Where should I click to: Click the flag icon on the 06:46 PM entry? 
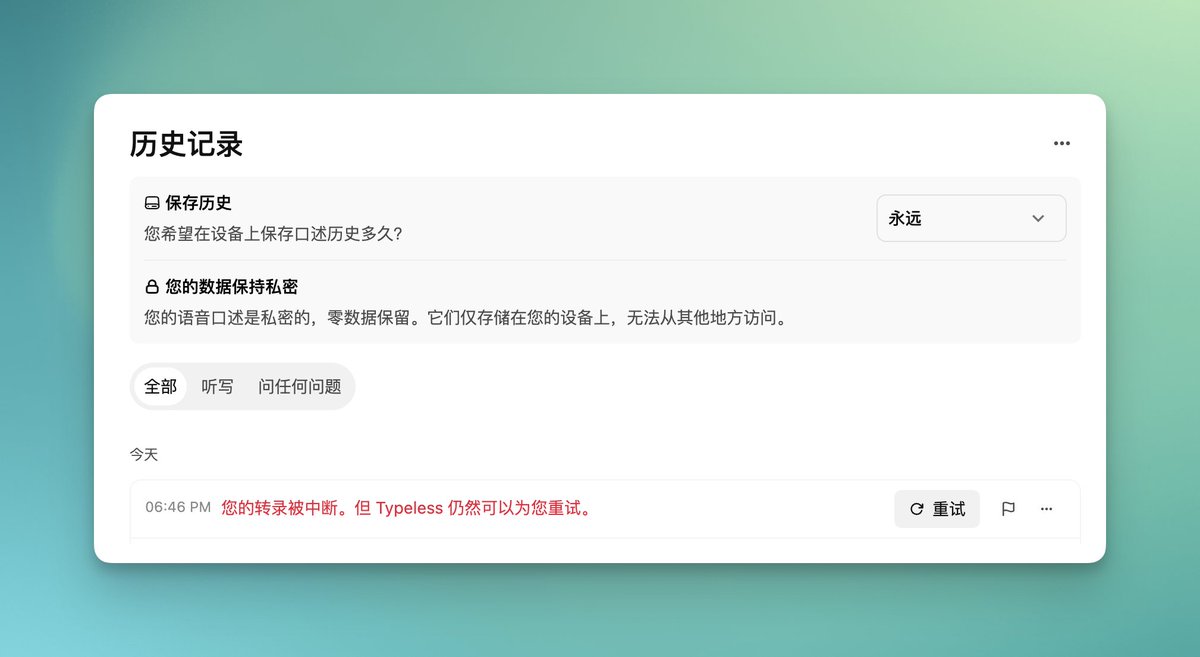click(x=1008, y=509)
